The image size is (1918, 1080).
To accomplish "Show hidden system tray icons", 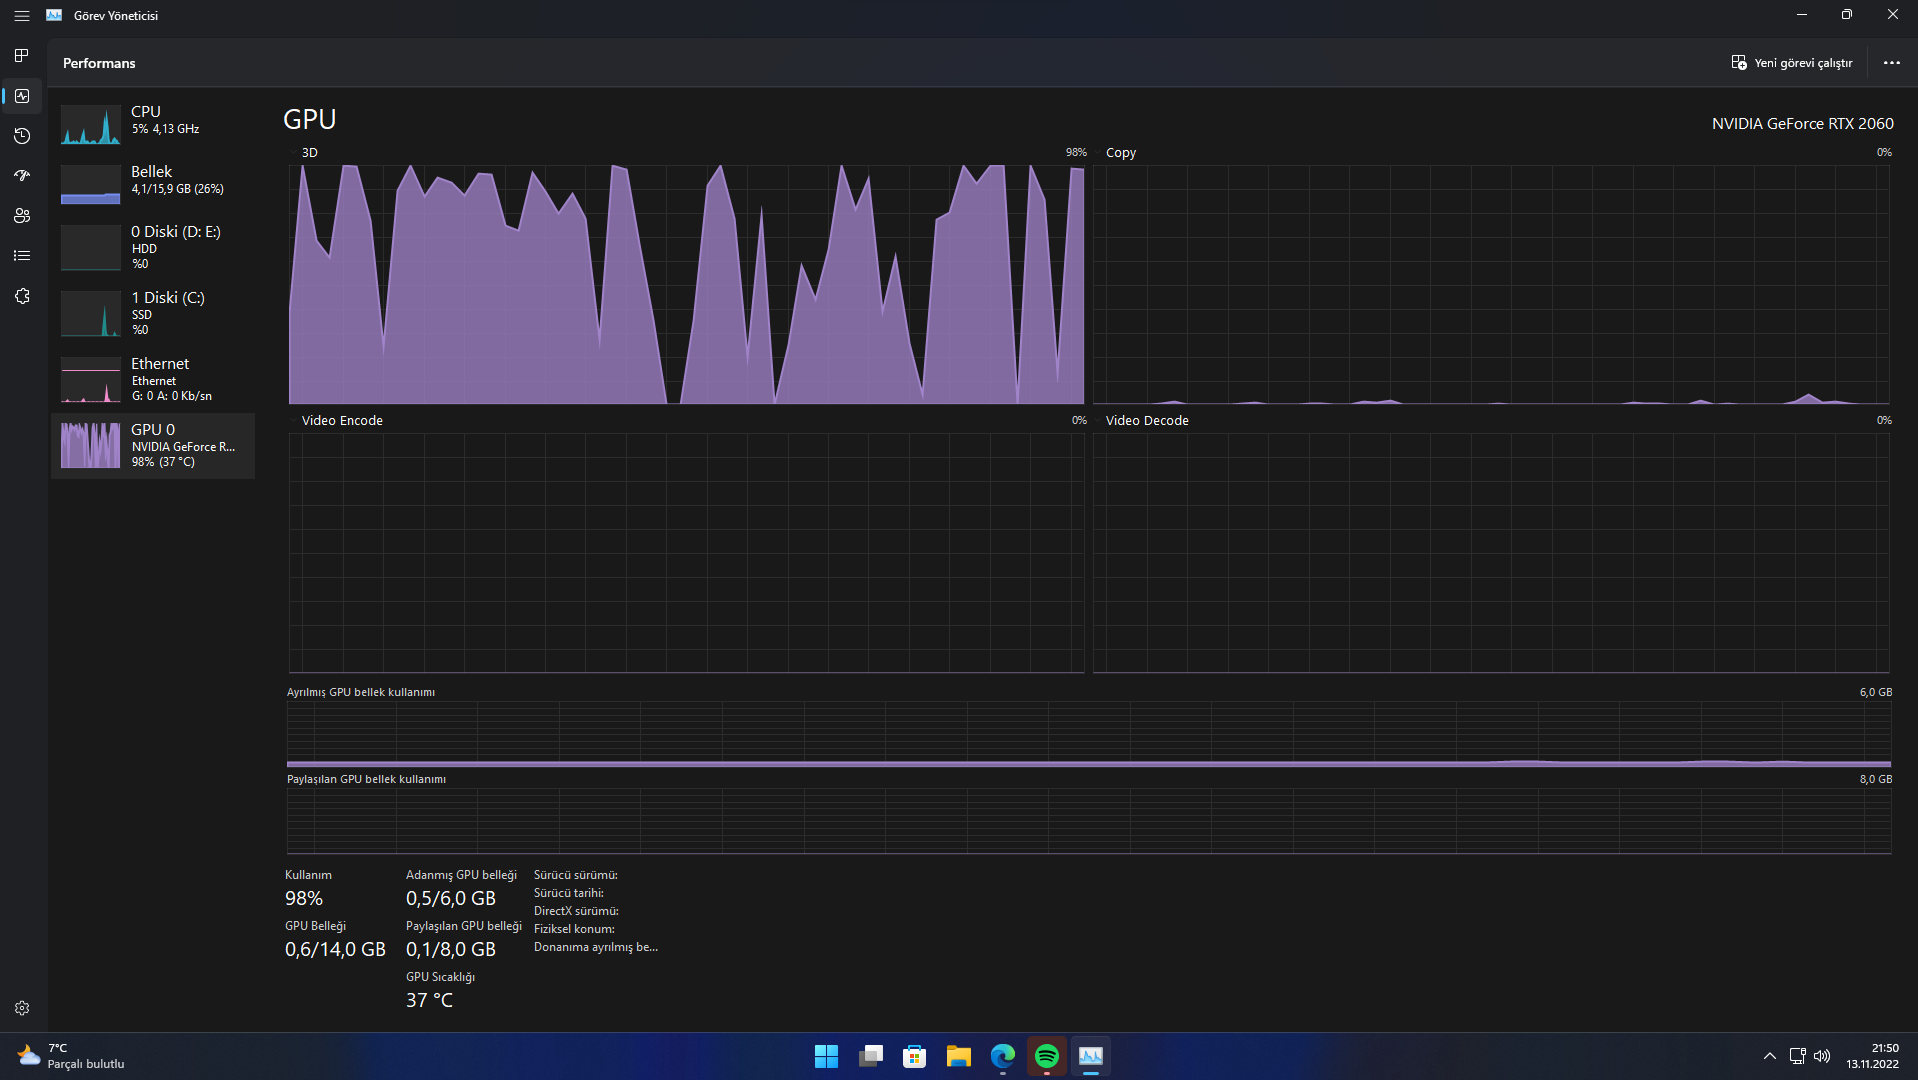I will 1769,1056.
